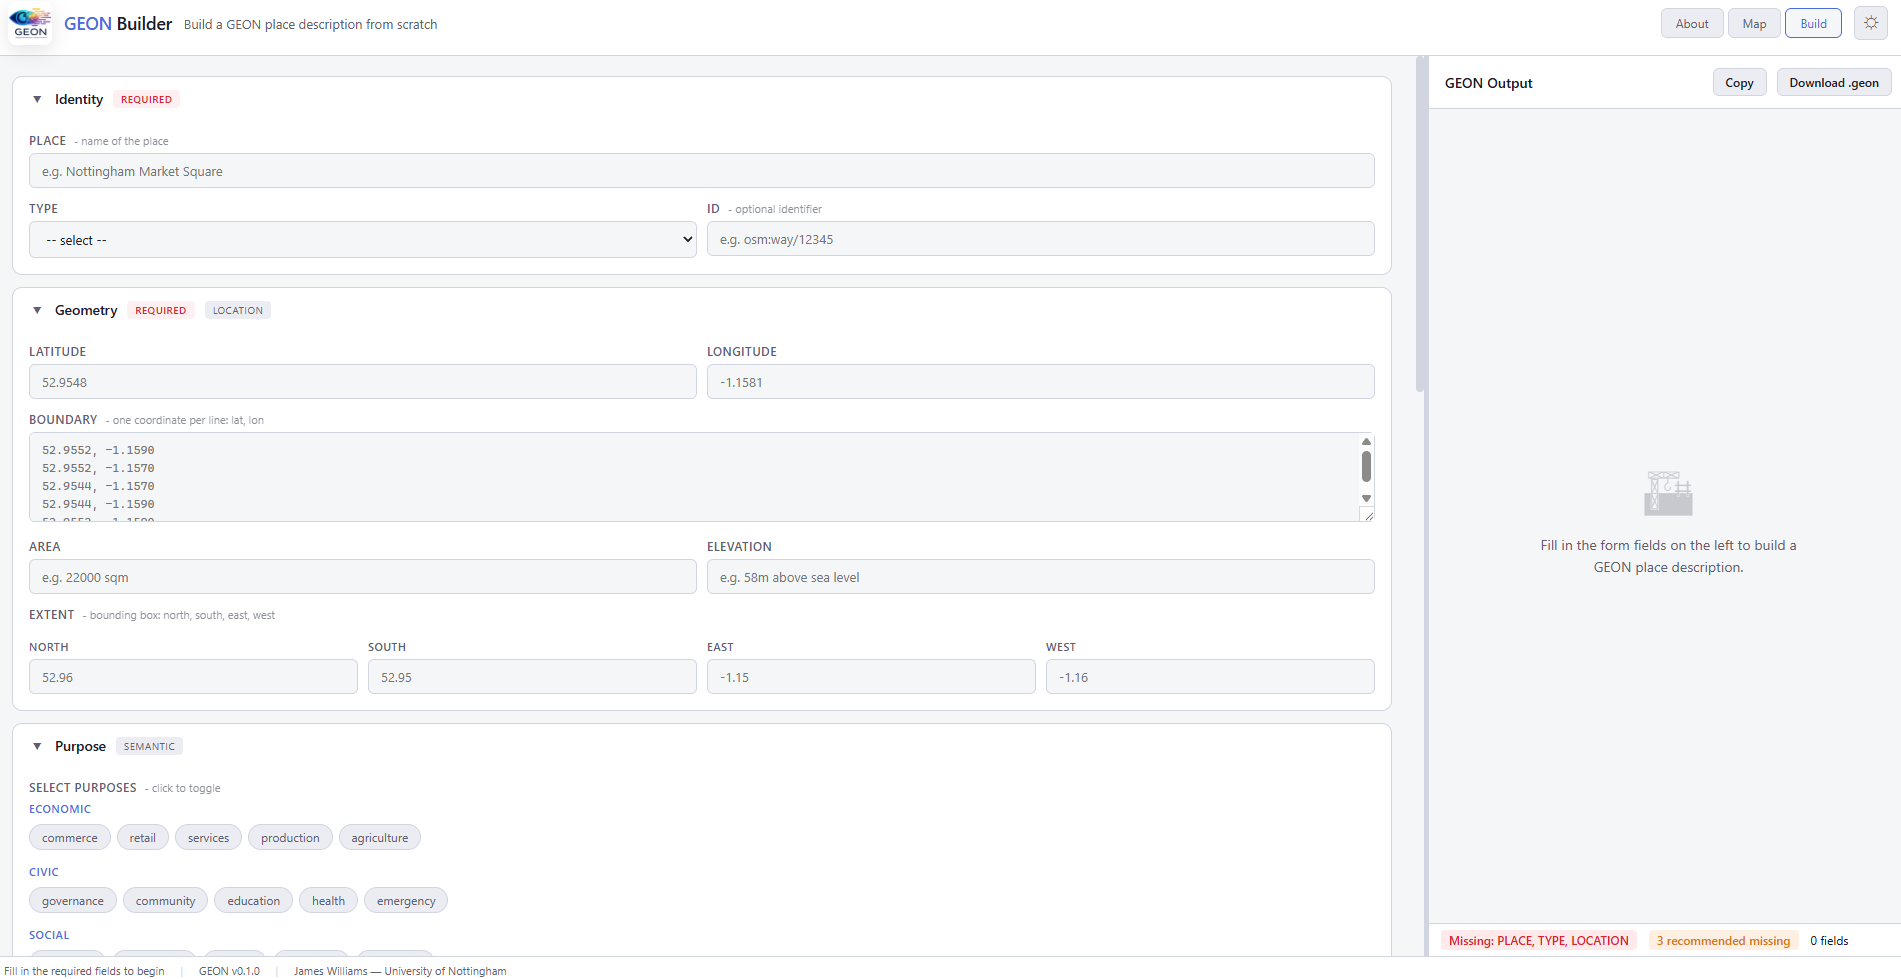This screenshot has width=1901, height=979.
Task: Toggle the health purpose chip
Action: (x=328, y=901)
